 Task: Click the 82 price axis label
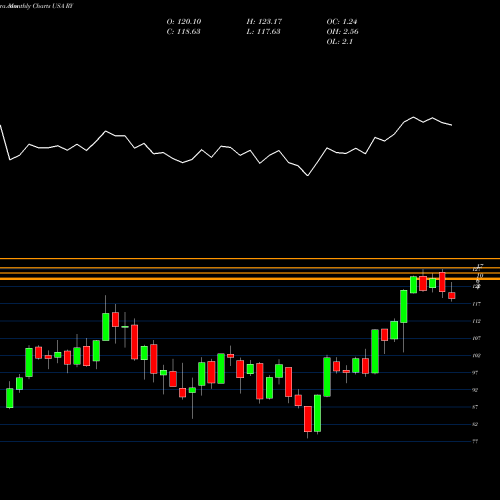475,424
